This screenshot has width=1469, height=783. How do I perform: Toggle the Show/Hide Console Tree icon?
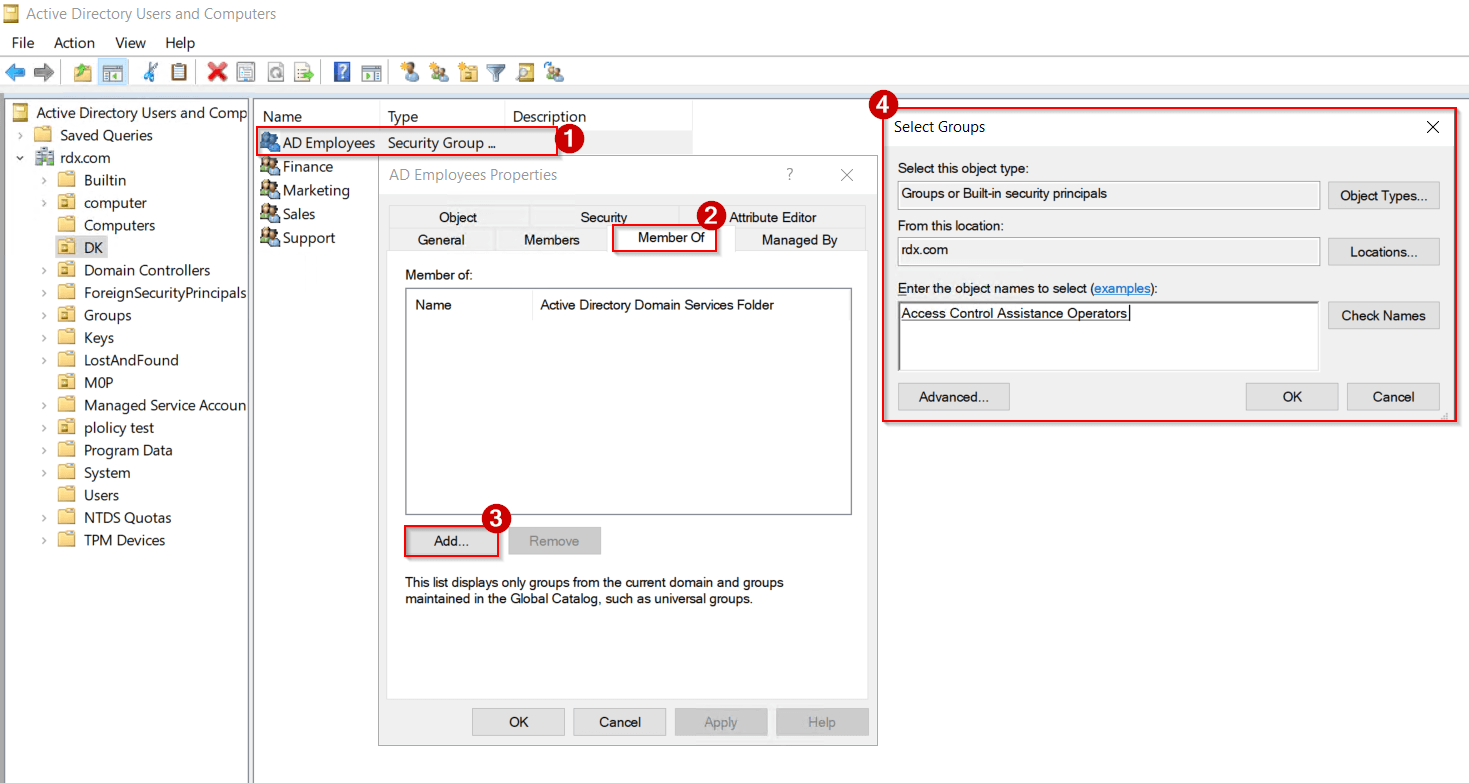(112, 71)
